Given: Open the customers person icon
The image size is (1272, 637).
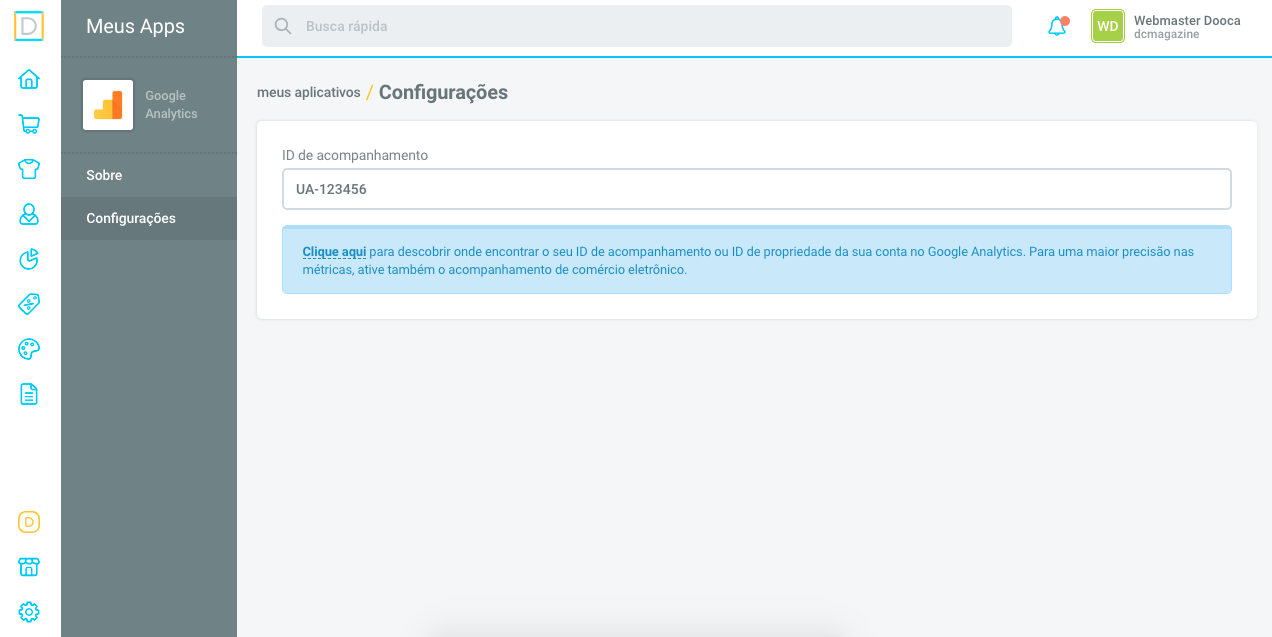Looking at the screenshot, I should 29,214.
